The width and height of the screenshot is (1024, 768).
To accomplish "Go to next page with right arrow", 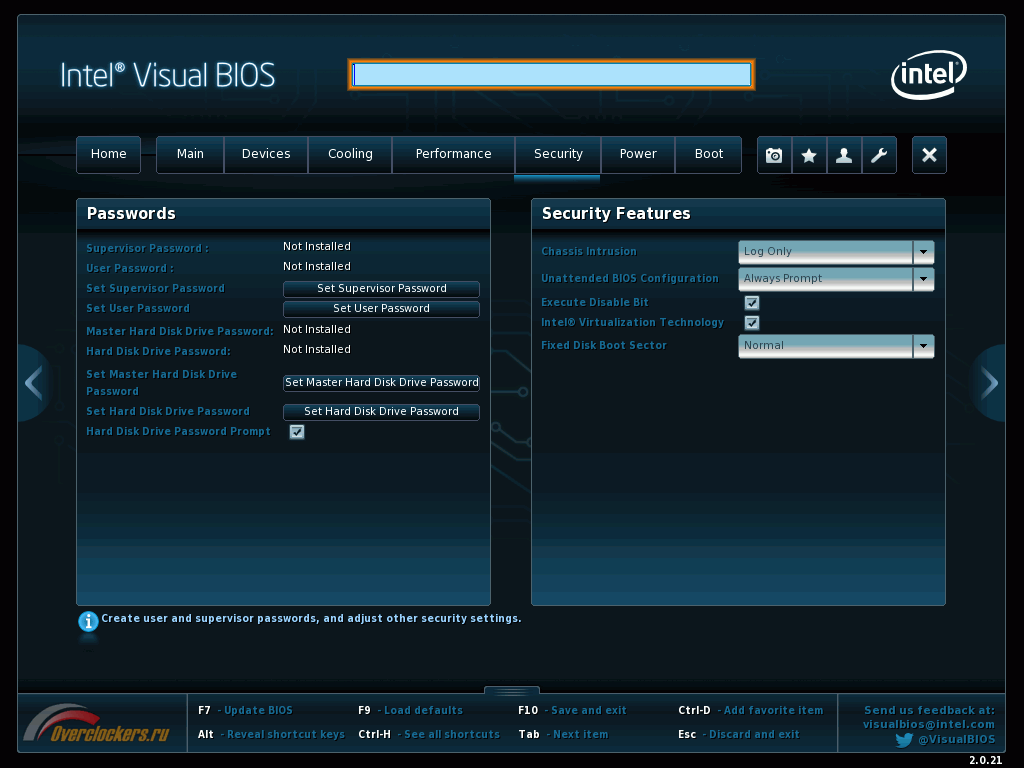I will pyautogui.click(x=990, y=383).
